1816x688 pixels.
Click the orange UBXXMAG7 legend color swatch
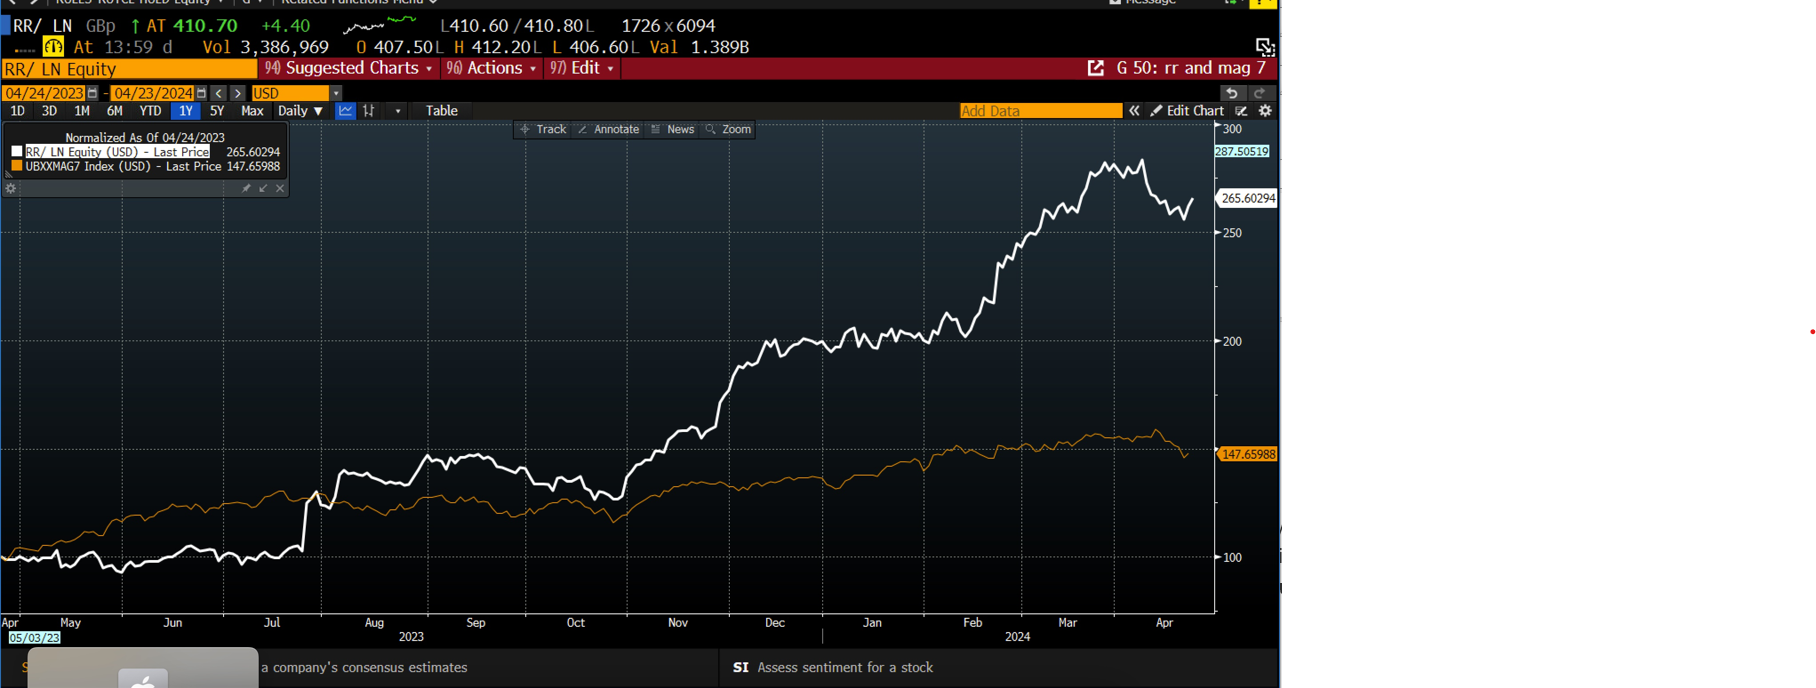click(17, 166)
